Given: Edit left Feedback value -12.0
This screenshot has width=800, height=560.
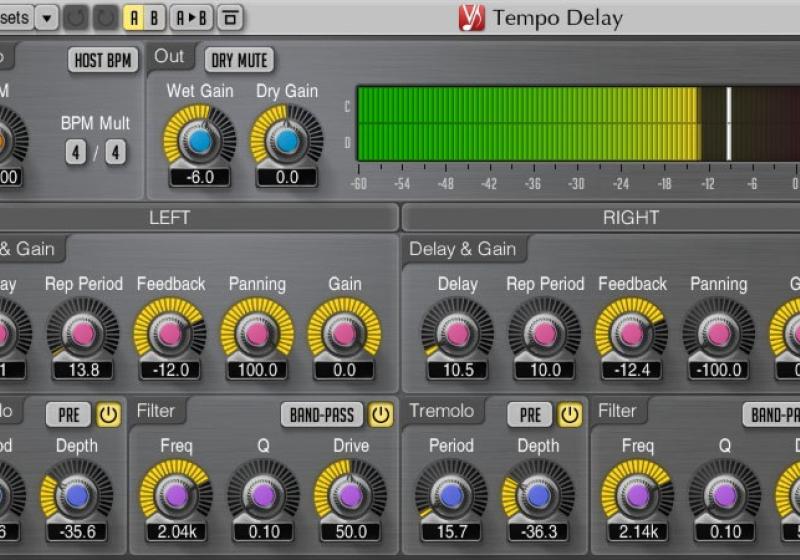Looking at the screenshot, I should point(170,370).
